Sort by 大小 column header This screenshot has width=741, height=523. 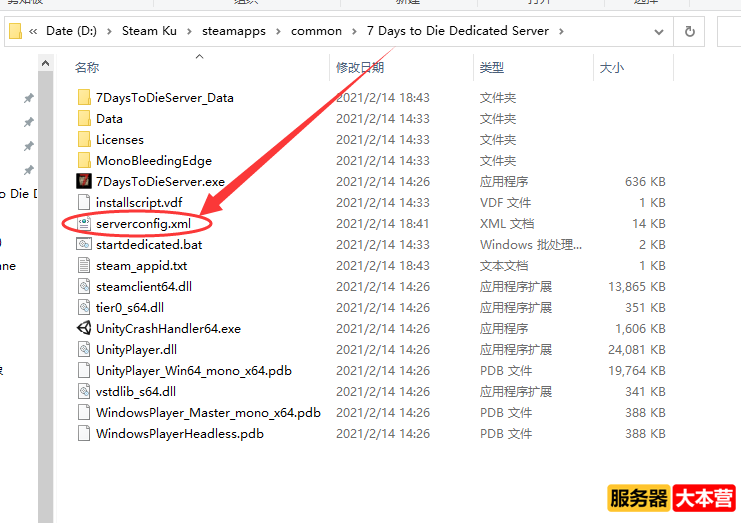611,68
